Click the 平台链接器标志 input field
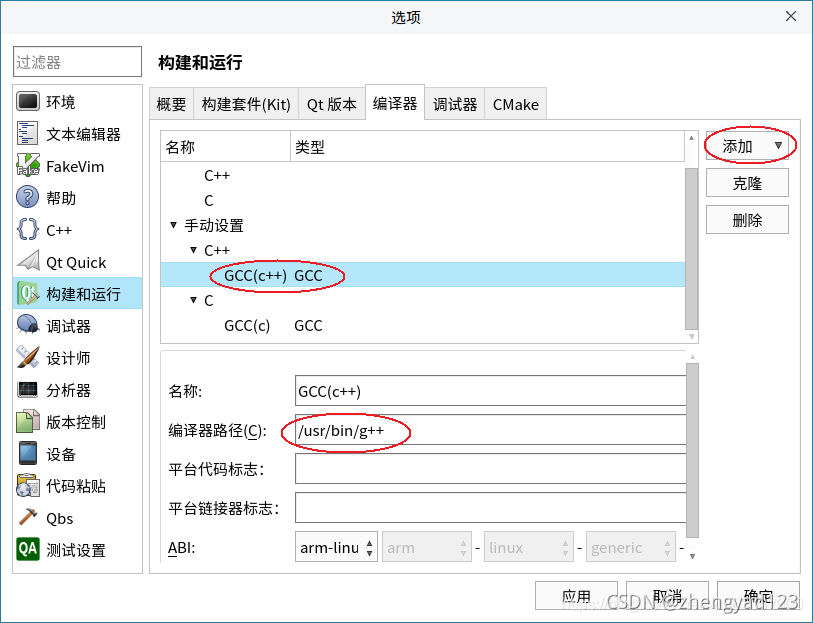813x623 pixels. coord(490,508)
